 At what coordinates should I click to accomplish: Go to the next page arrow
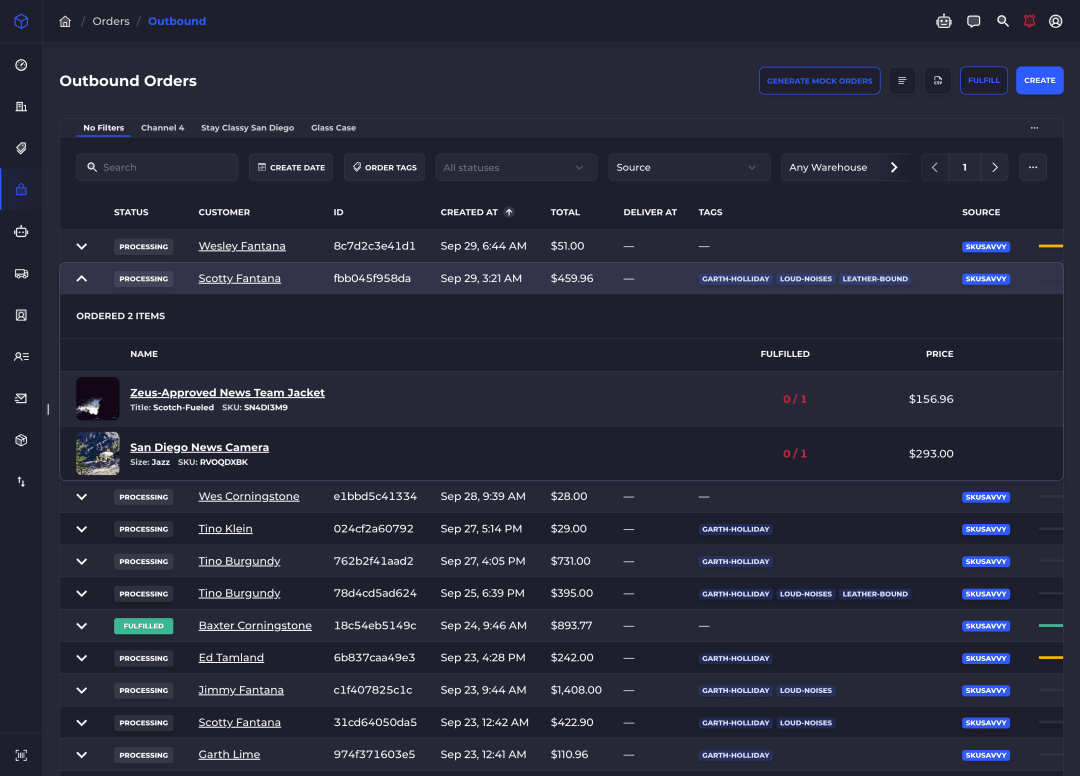tap(995, 167)
